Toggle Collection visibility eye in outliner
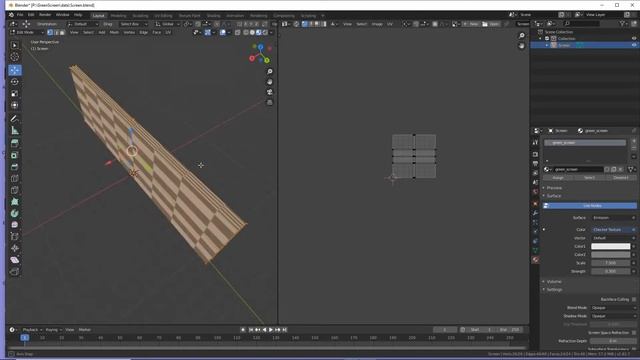The image size is (640, 360). click(x=634, y=38)
